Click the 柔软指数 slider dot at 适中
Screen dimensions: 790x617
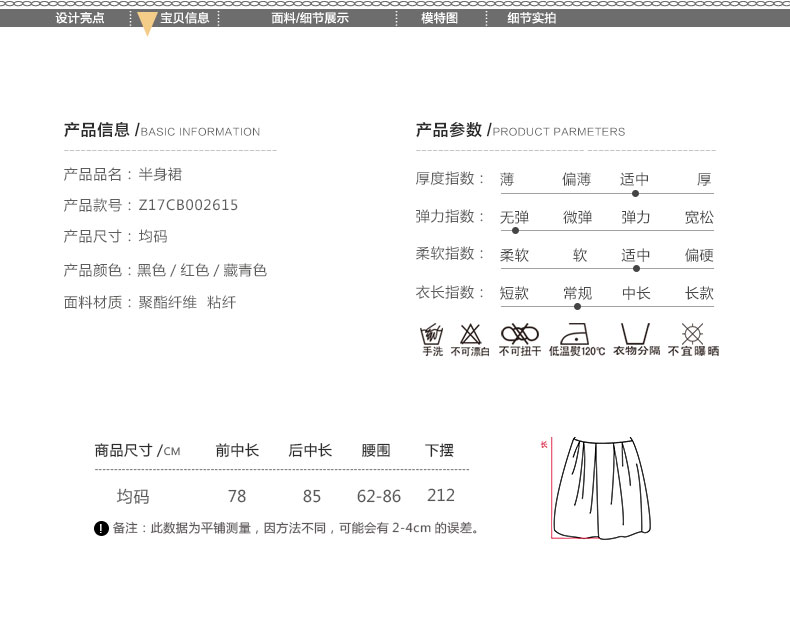click(x=636, y=268)
